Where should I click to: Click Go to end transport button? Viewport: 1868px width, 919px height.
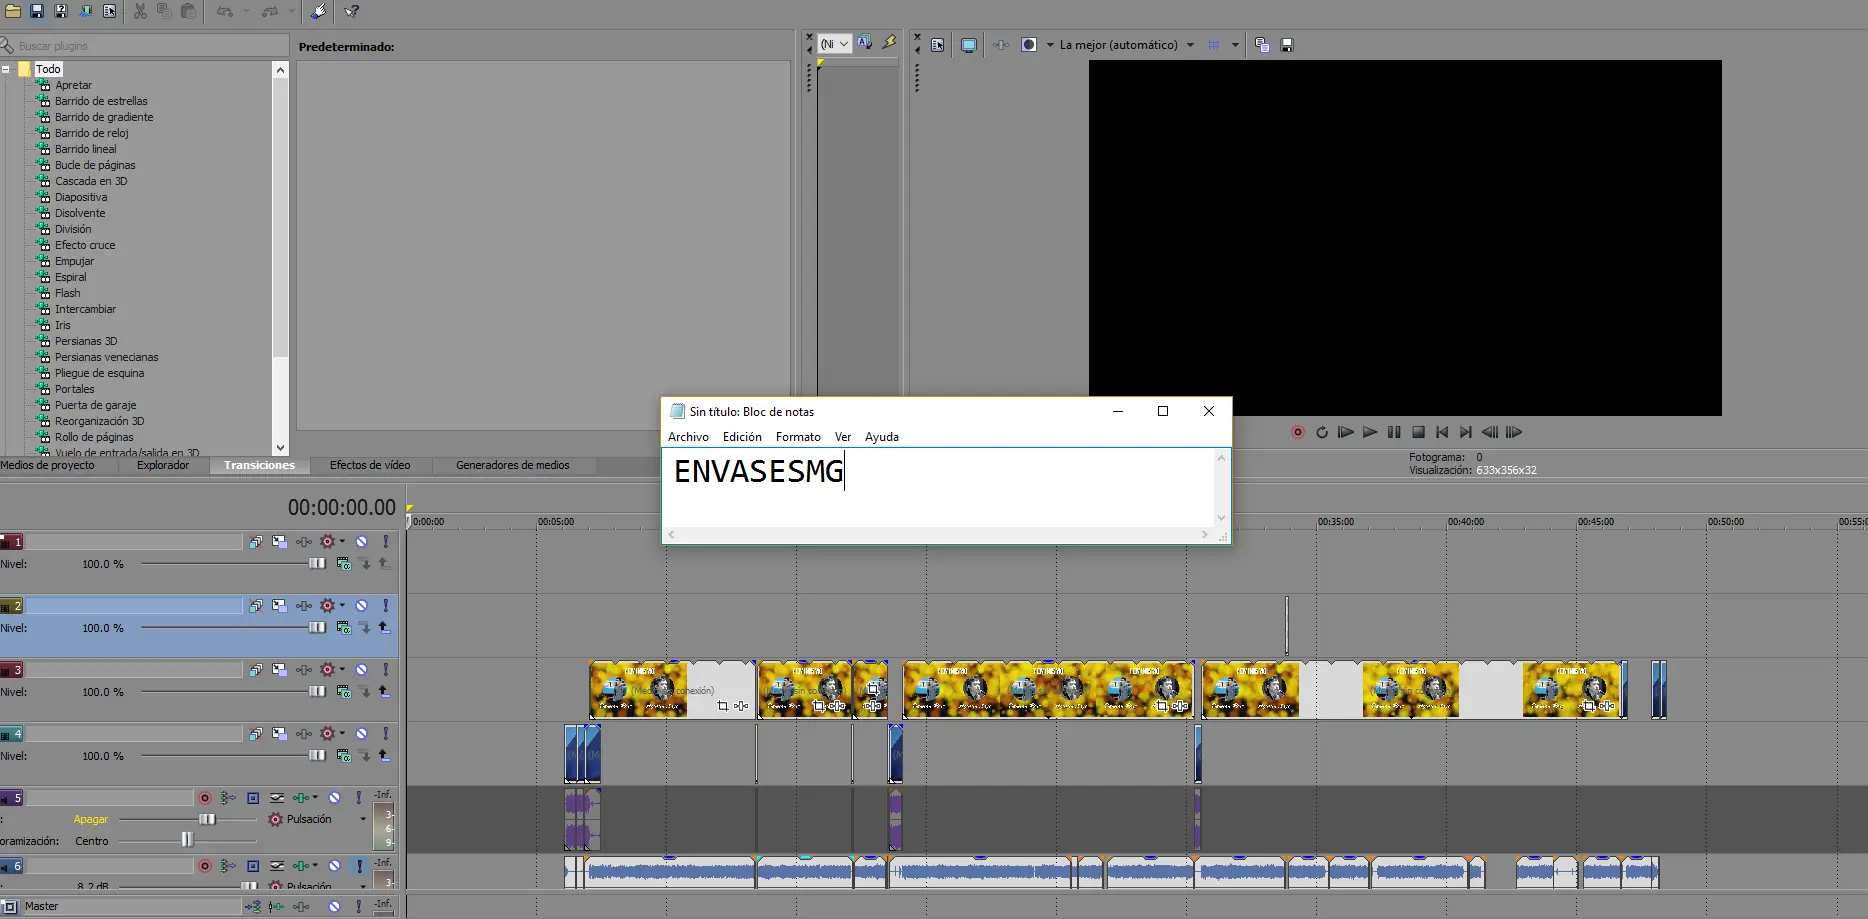(1466, 432)
